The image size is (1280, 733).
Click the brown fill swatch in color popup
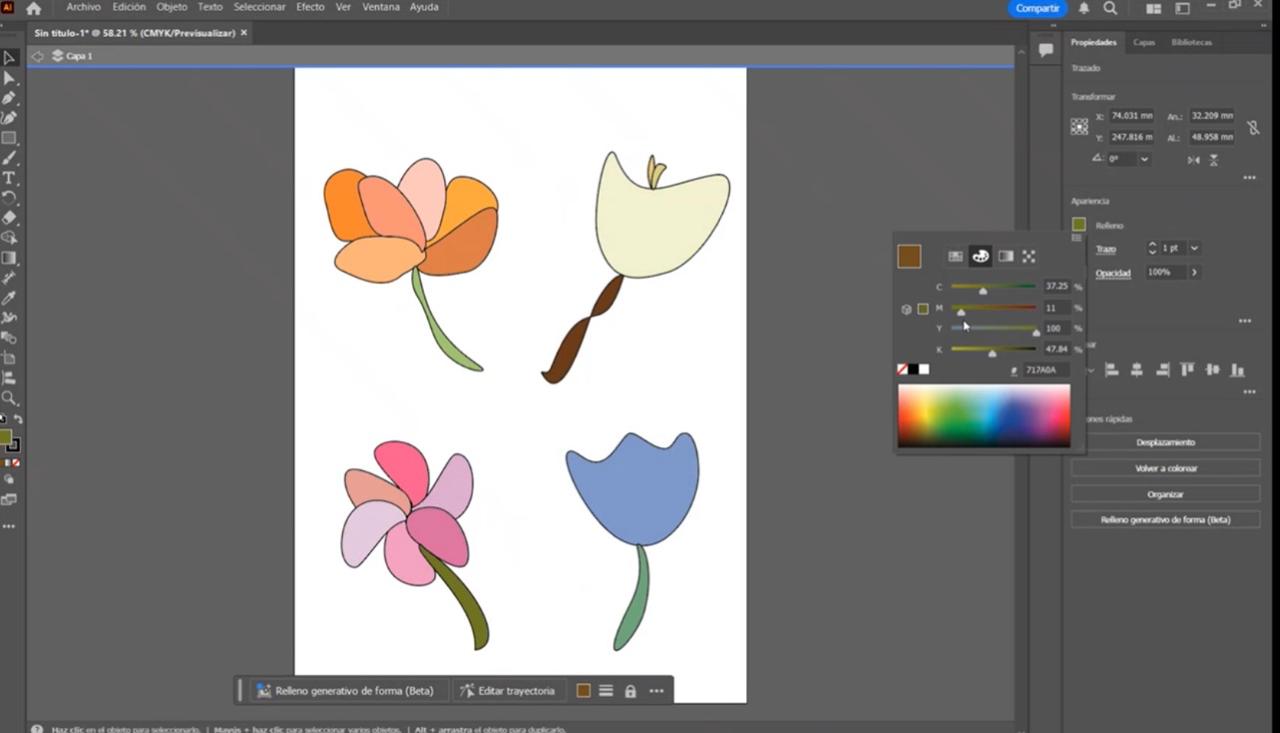coord(909,256)
